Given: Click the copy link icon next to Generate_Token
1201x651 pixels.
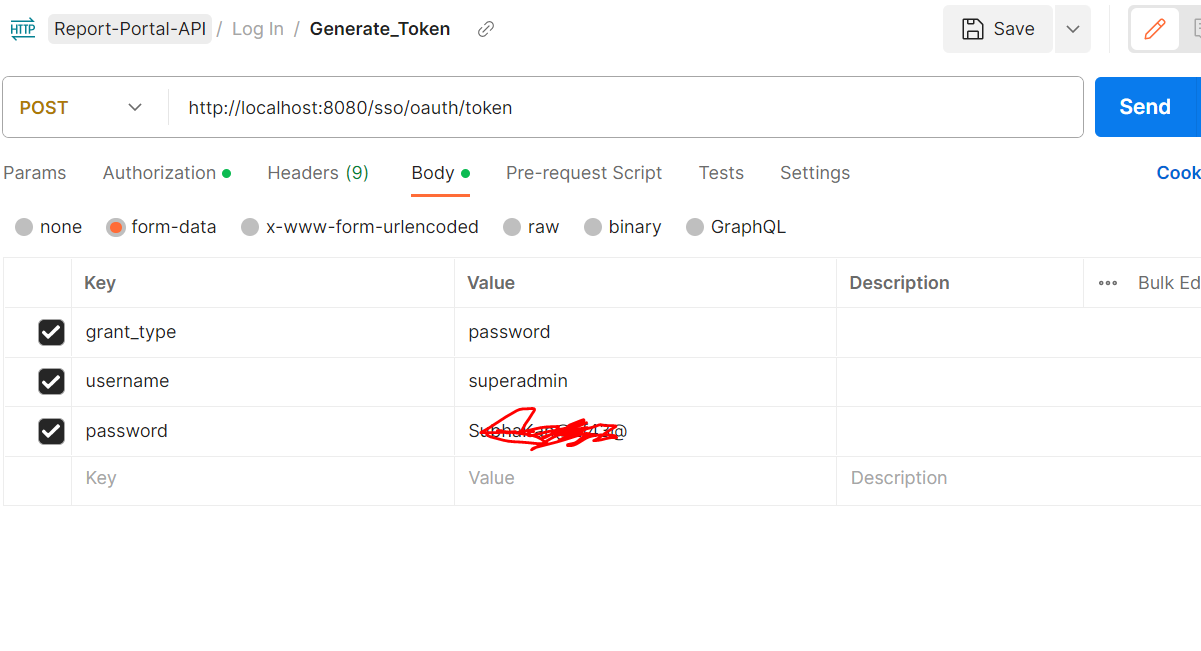Looking at the screenshot, I should pyautogui.click(x=485, y=29).
